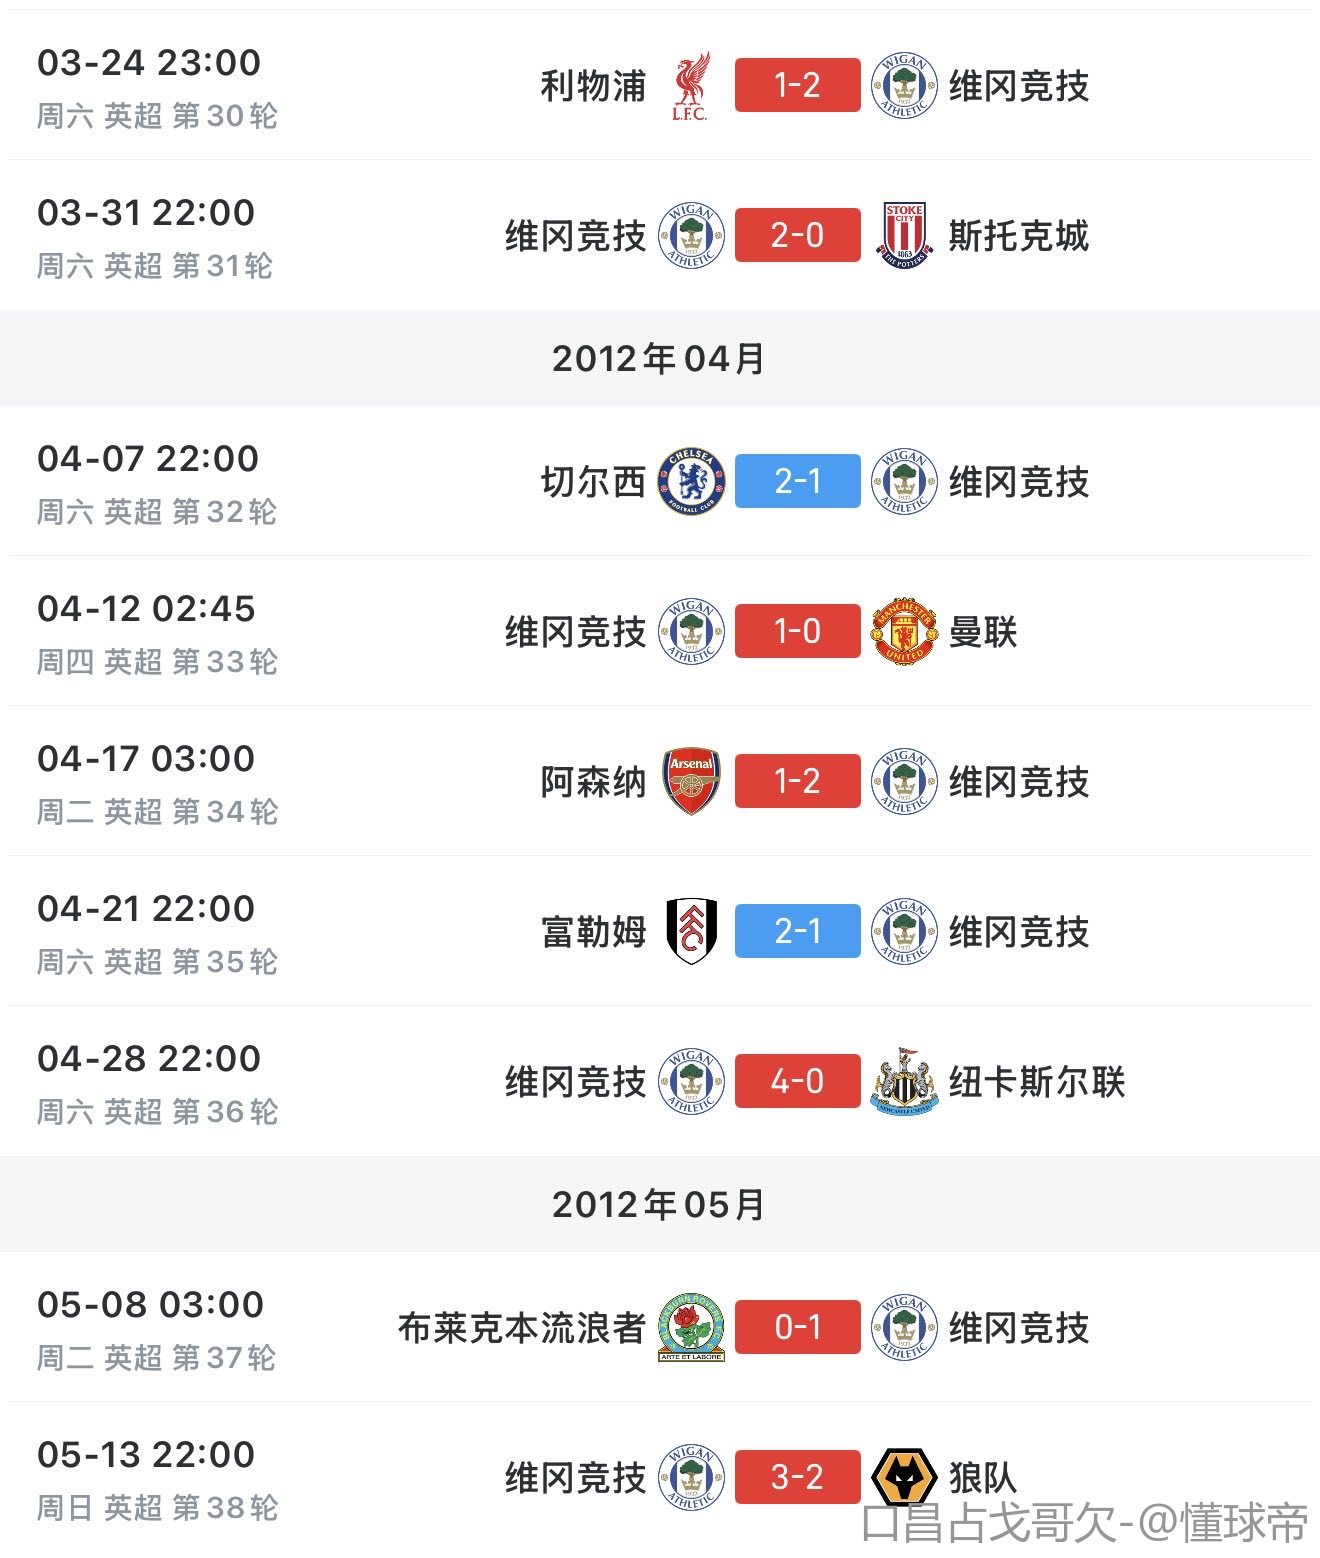Click the Liverpool club crest
The width and height of the screenshot is (1320, 1558).
[690, 86]
